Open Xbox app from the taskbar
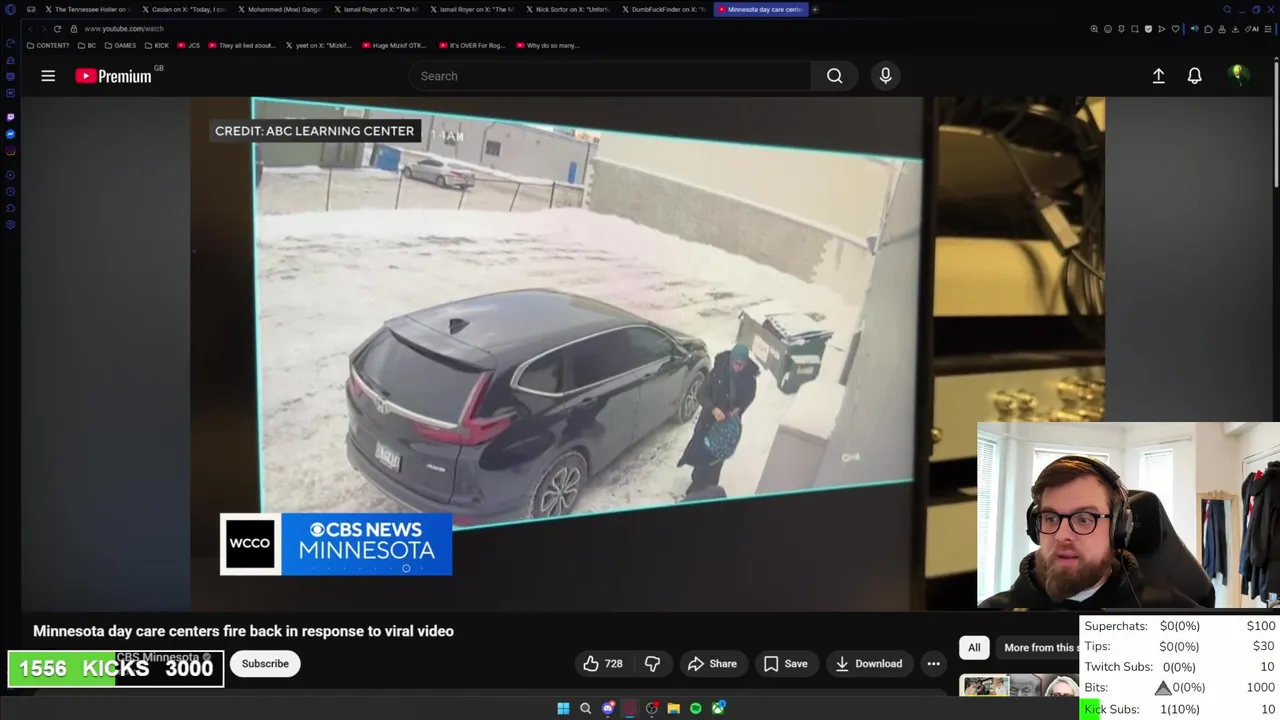 [718, 708]
